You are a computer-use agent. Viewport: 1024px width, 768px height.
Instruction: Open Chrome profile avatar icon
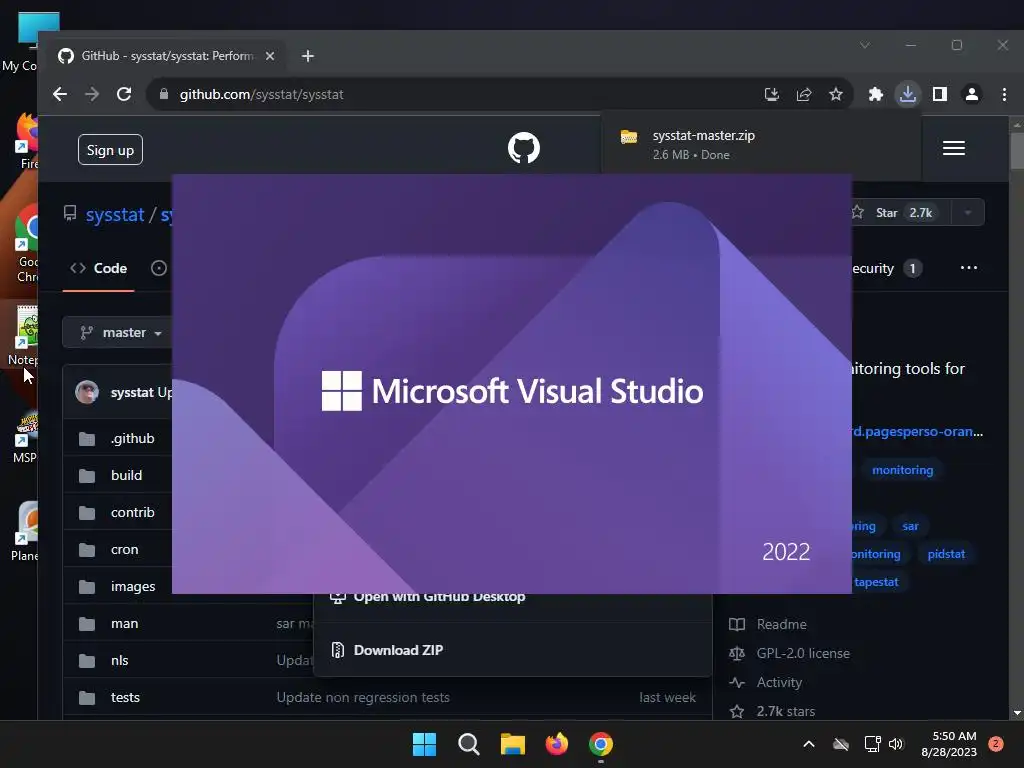click(972, 95)
